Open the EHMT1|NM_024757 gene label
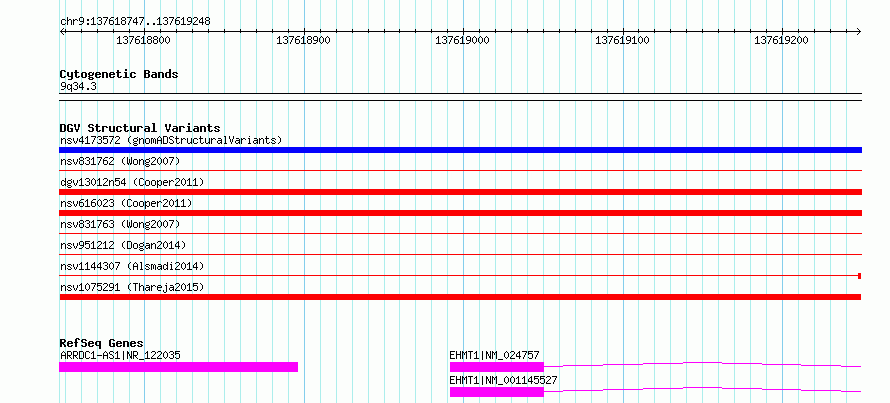 (494, 355)
